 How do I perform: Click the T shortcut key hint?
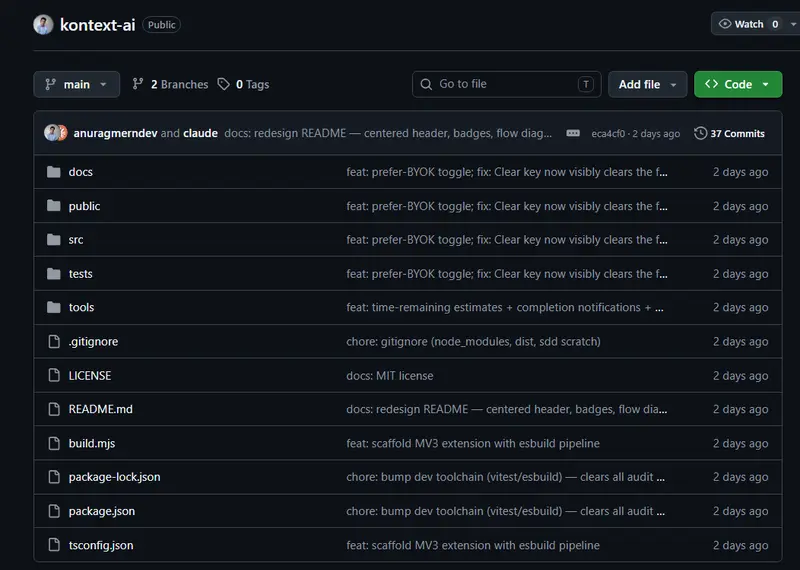pyautogui.click(x=586, y=84)
